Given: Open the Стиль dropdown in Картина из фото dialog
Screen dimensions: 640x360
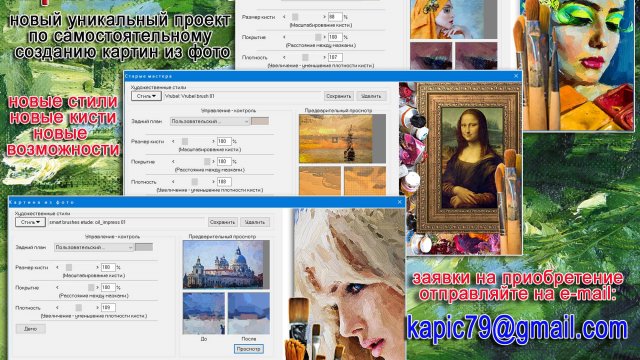Looking at the screenshot, I should pos(30,222).
